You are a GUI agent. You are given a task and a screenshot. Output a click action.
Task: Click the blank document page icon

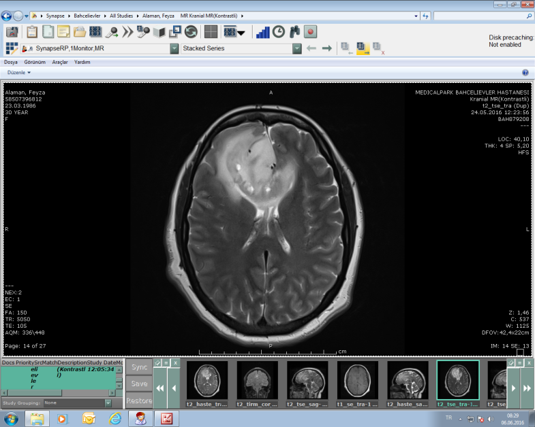pyautogui.click(x=48, y=32)
